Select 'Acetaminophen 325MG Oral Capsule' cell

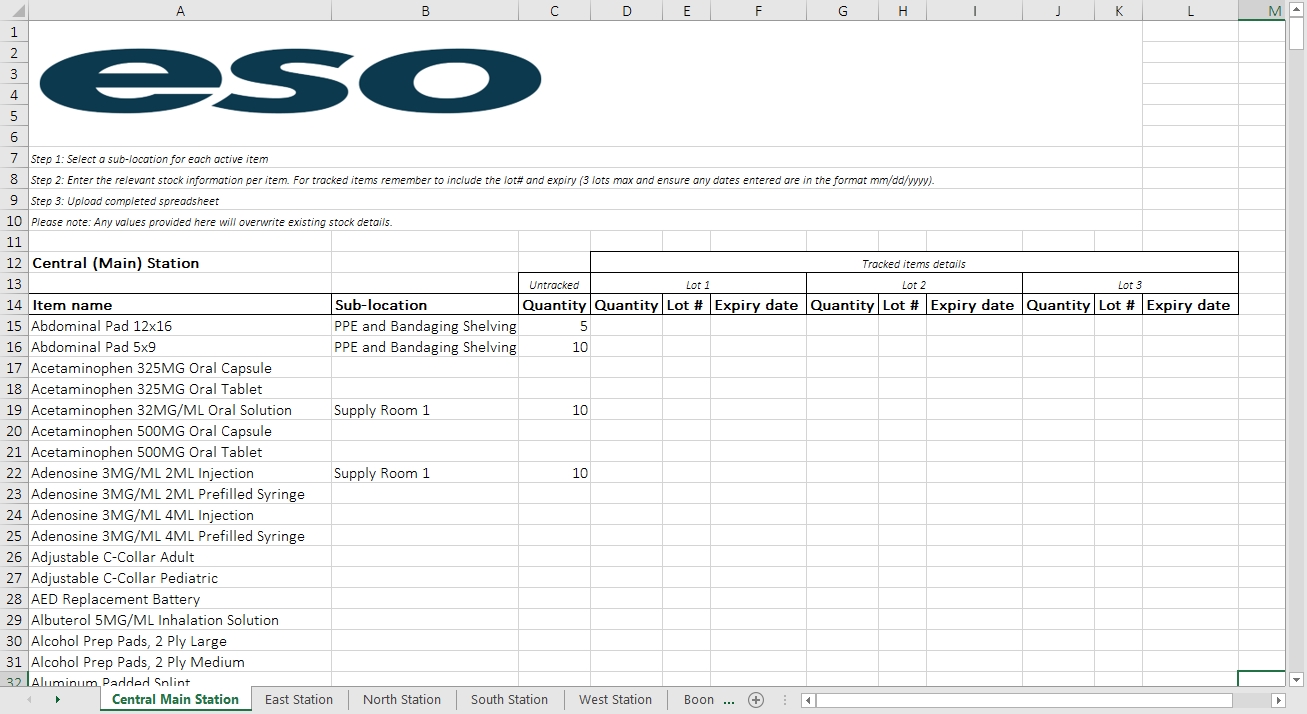point(180,368)
